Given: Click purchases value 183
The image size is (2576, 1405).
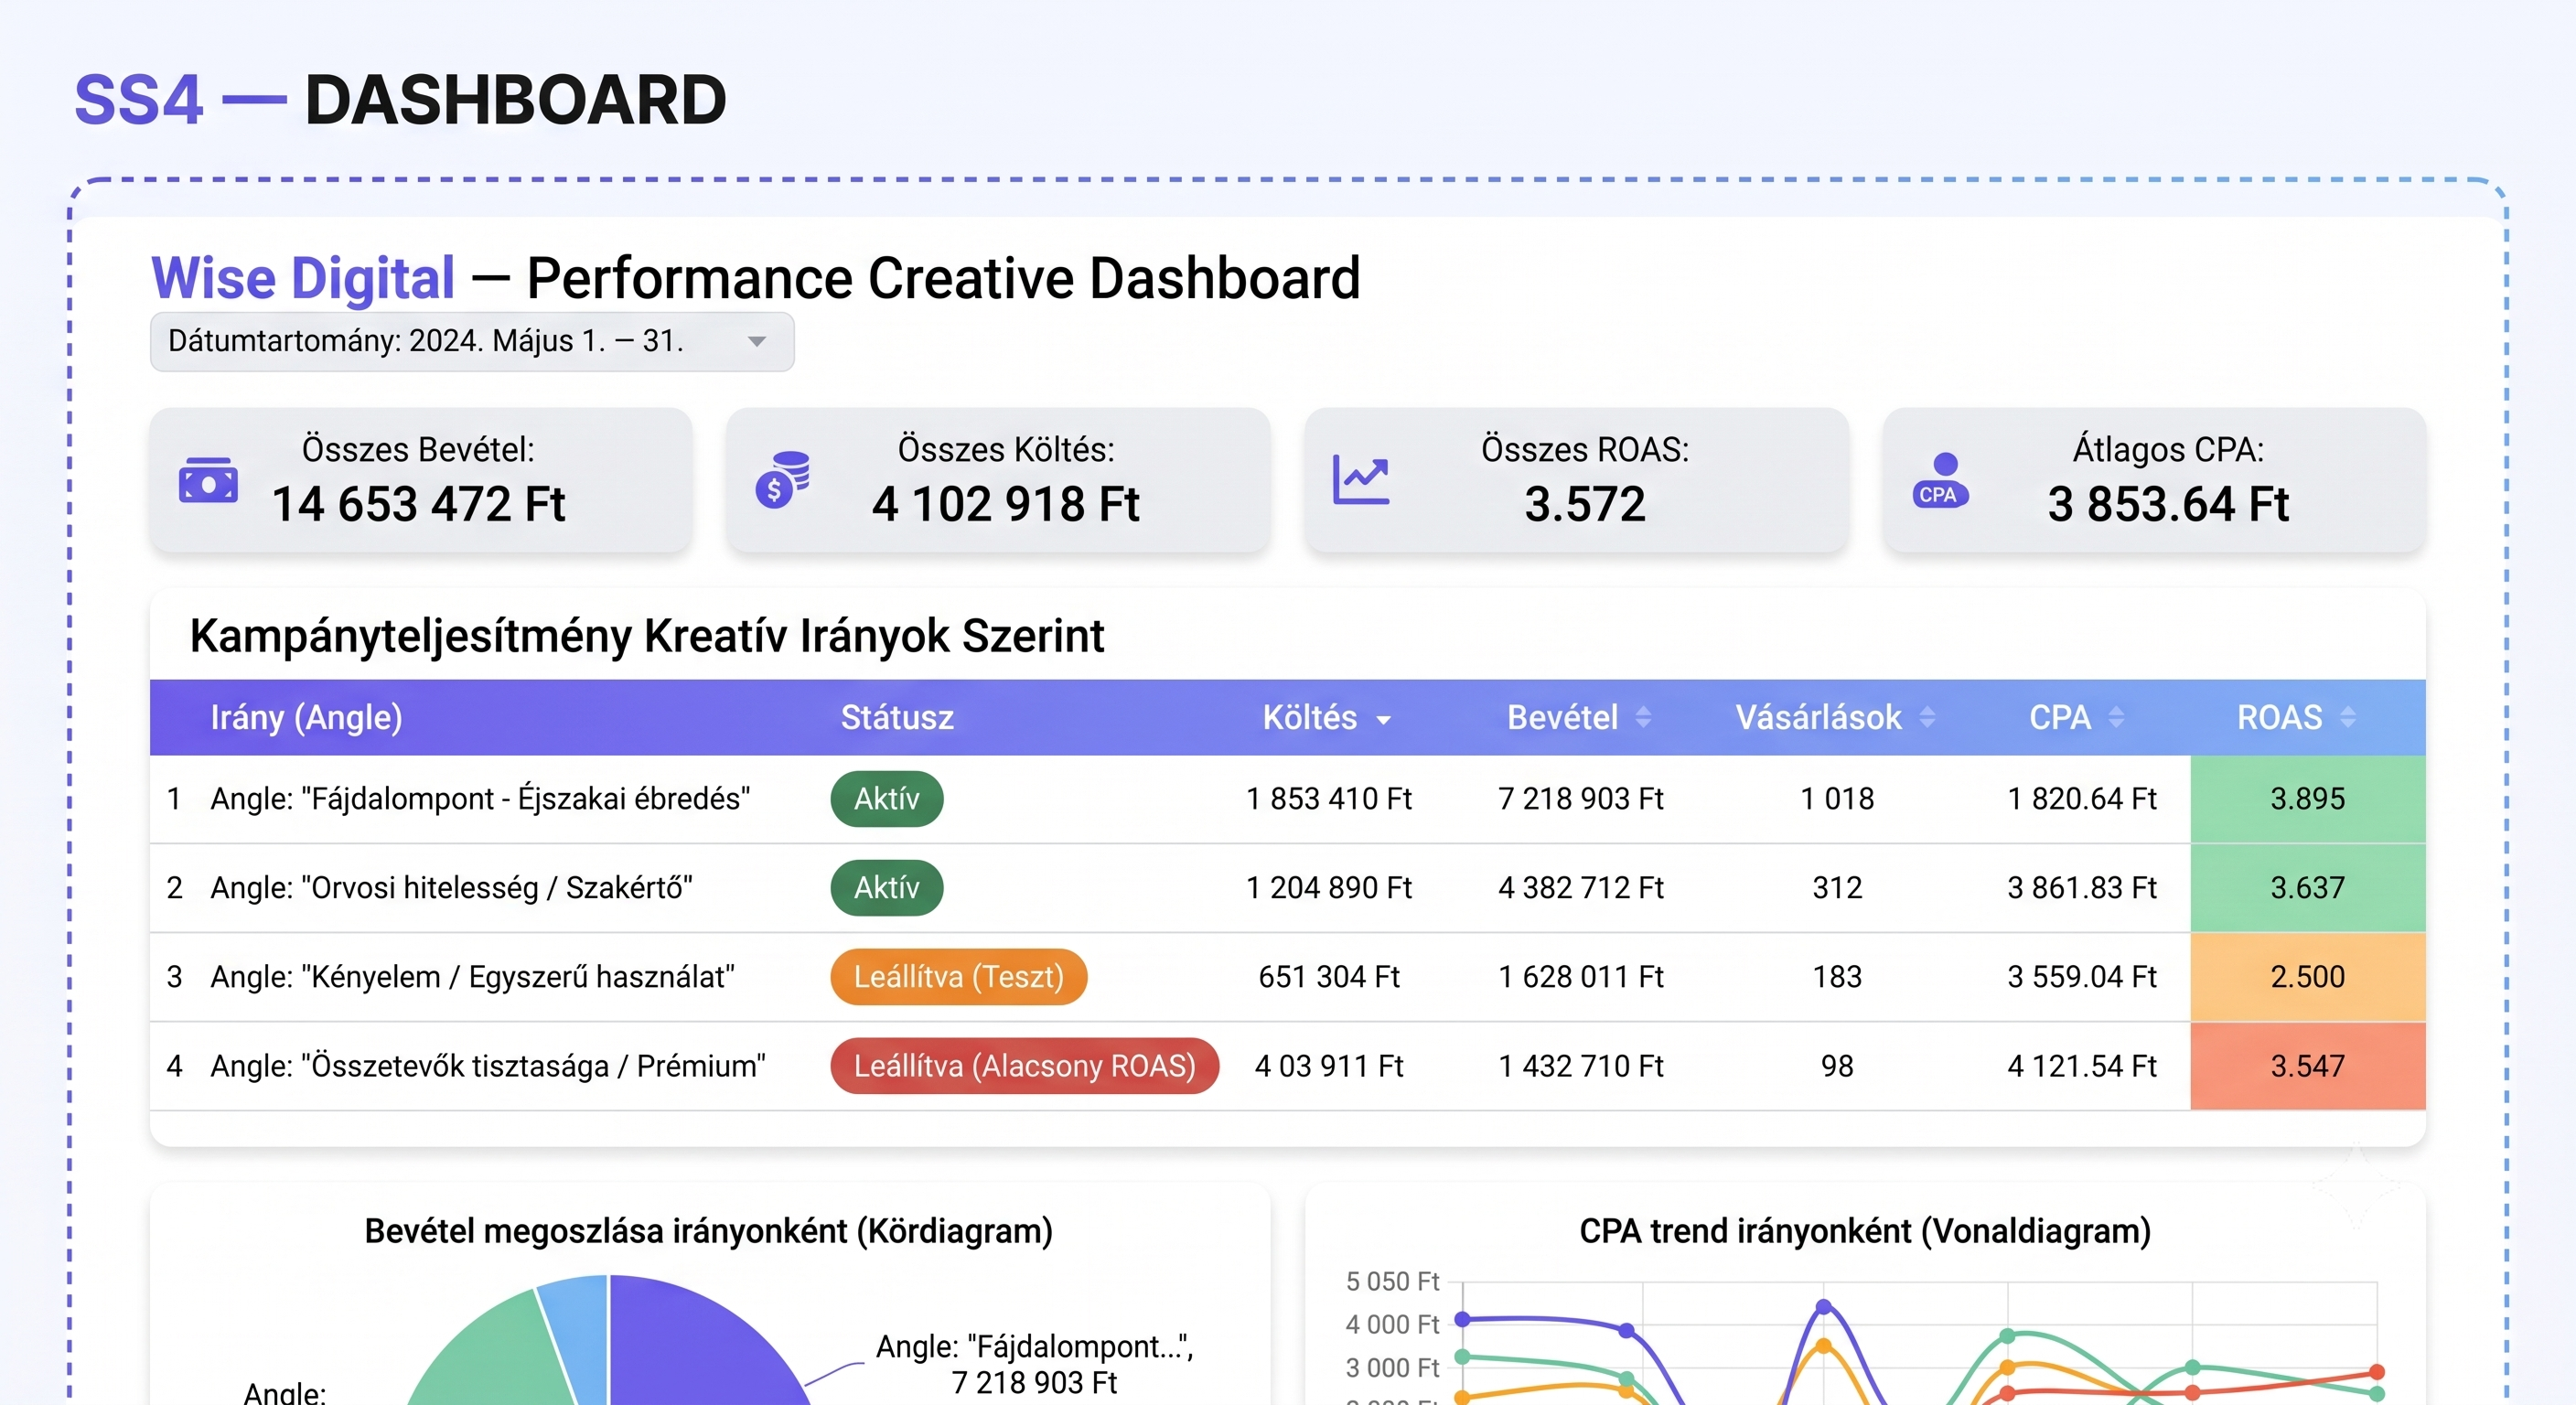Looking at the screenshot, I should (x=1837, y=977).
